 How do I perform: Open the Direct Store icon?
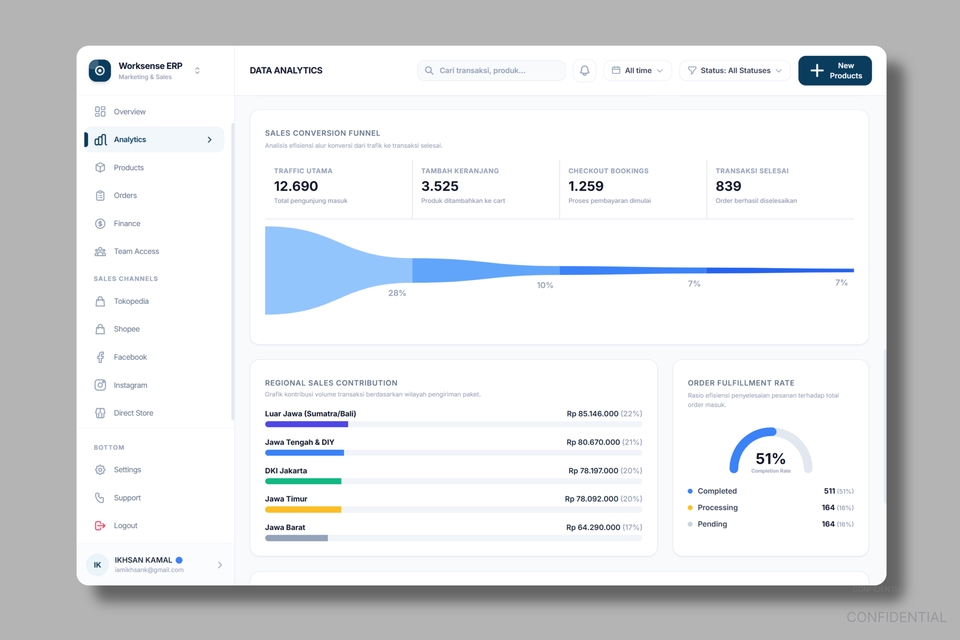[x=100, y=413]
